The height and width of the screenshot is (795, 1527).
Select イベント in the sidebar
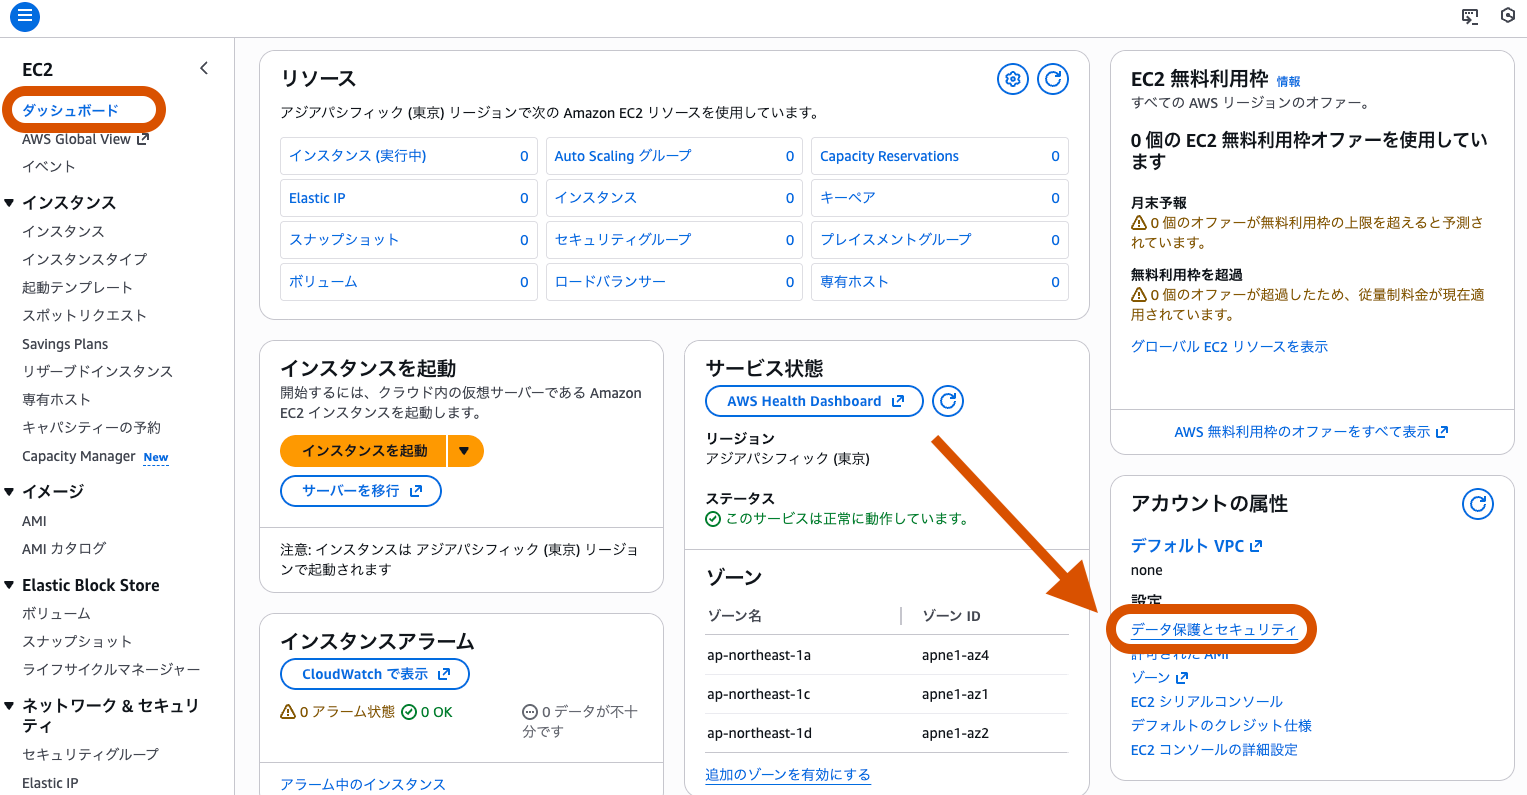coord(49,167)
